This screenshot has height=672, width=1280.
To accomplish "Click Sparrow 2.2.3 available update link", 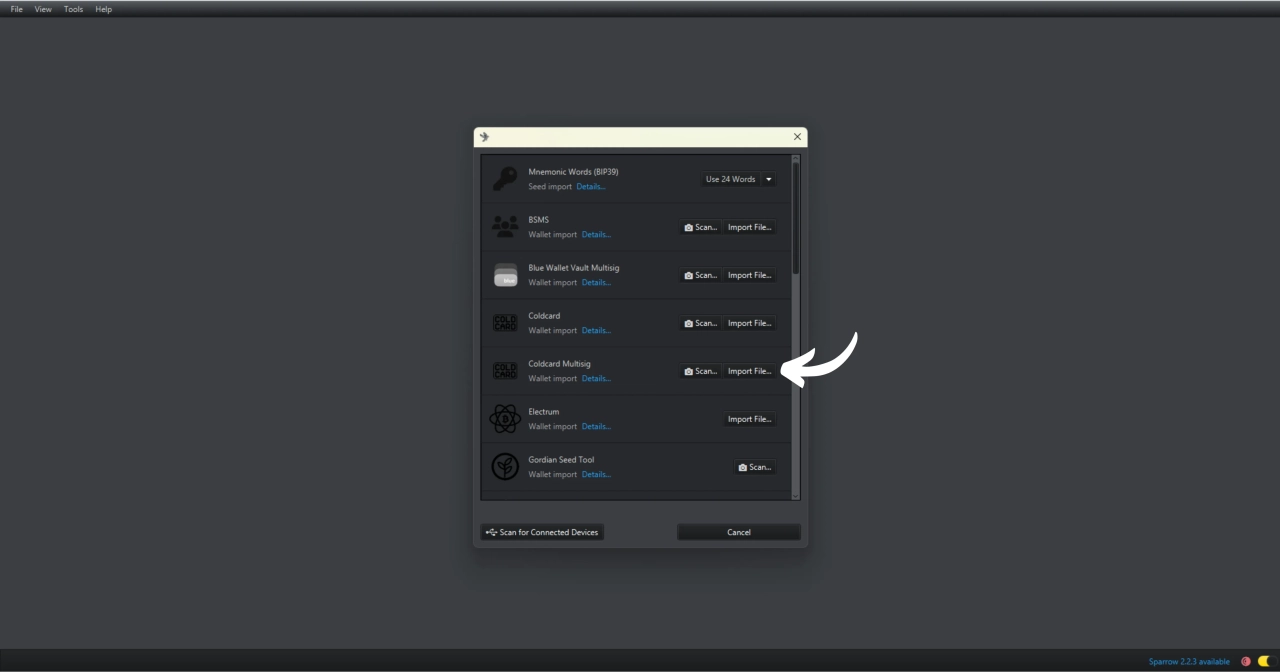I will pos(1189,662).
